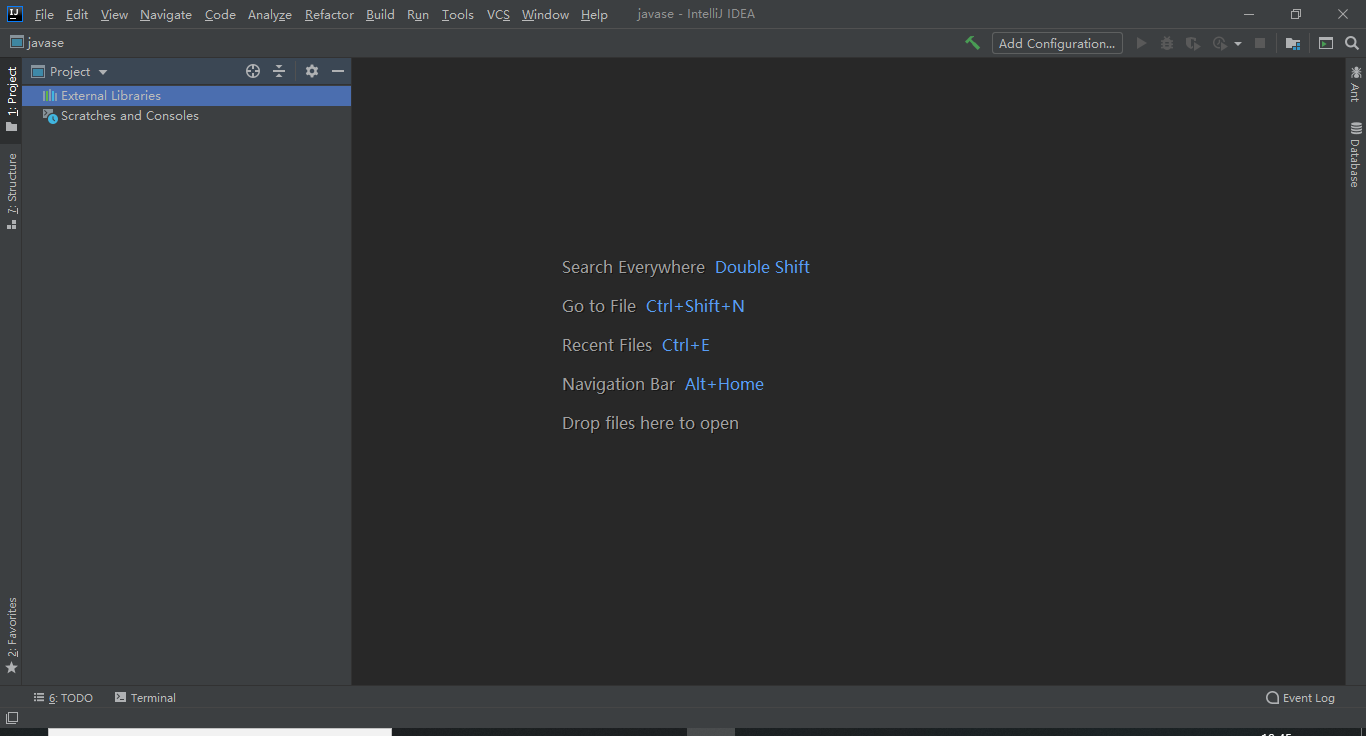The width and height of the screenshot is (1366, 736).
Task: Open the Event Log
Action: (x=1300, y=698)
